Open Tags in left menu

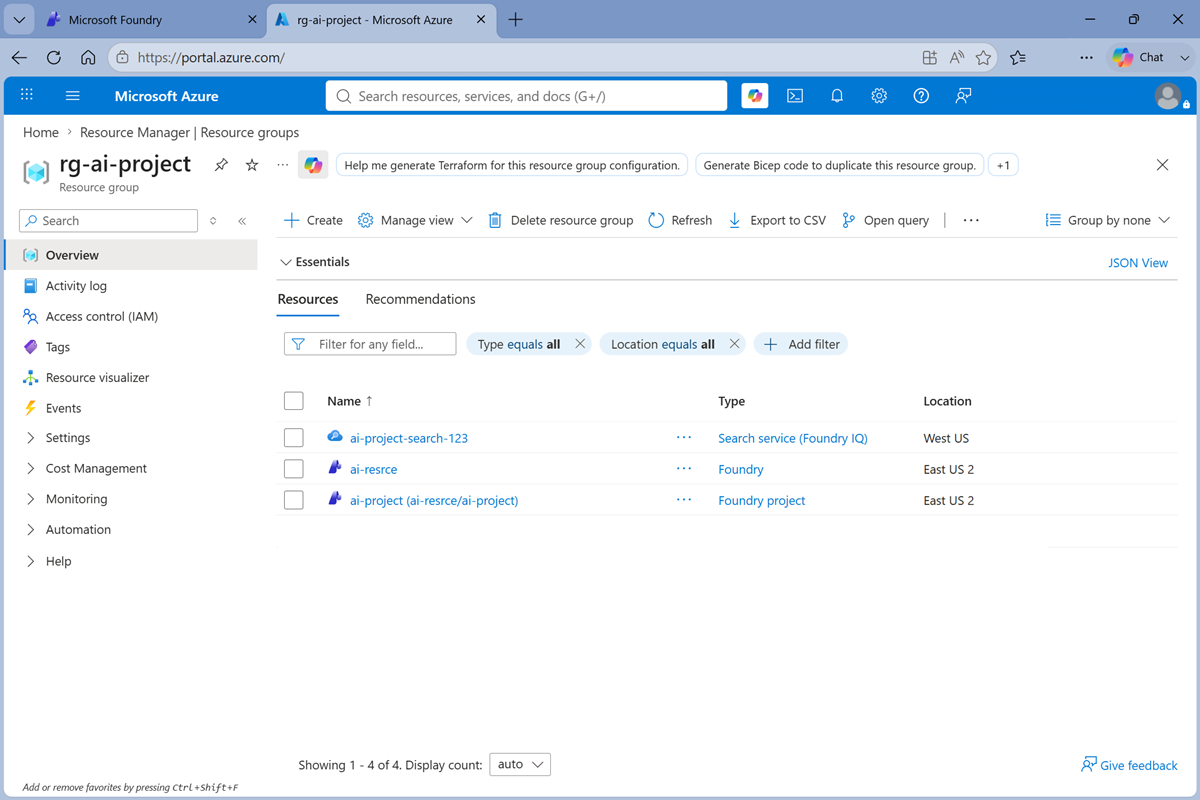click(58, 347)
